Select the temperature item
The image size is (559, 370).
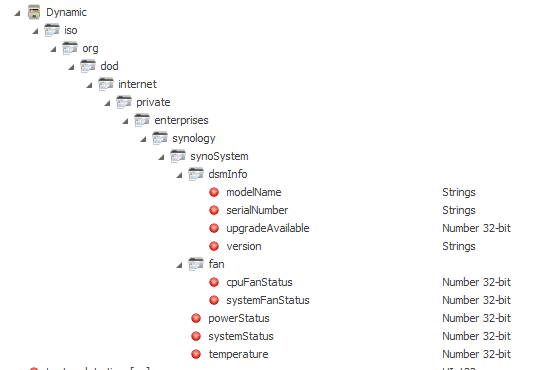click(x=239, y=354)
